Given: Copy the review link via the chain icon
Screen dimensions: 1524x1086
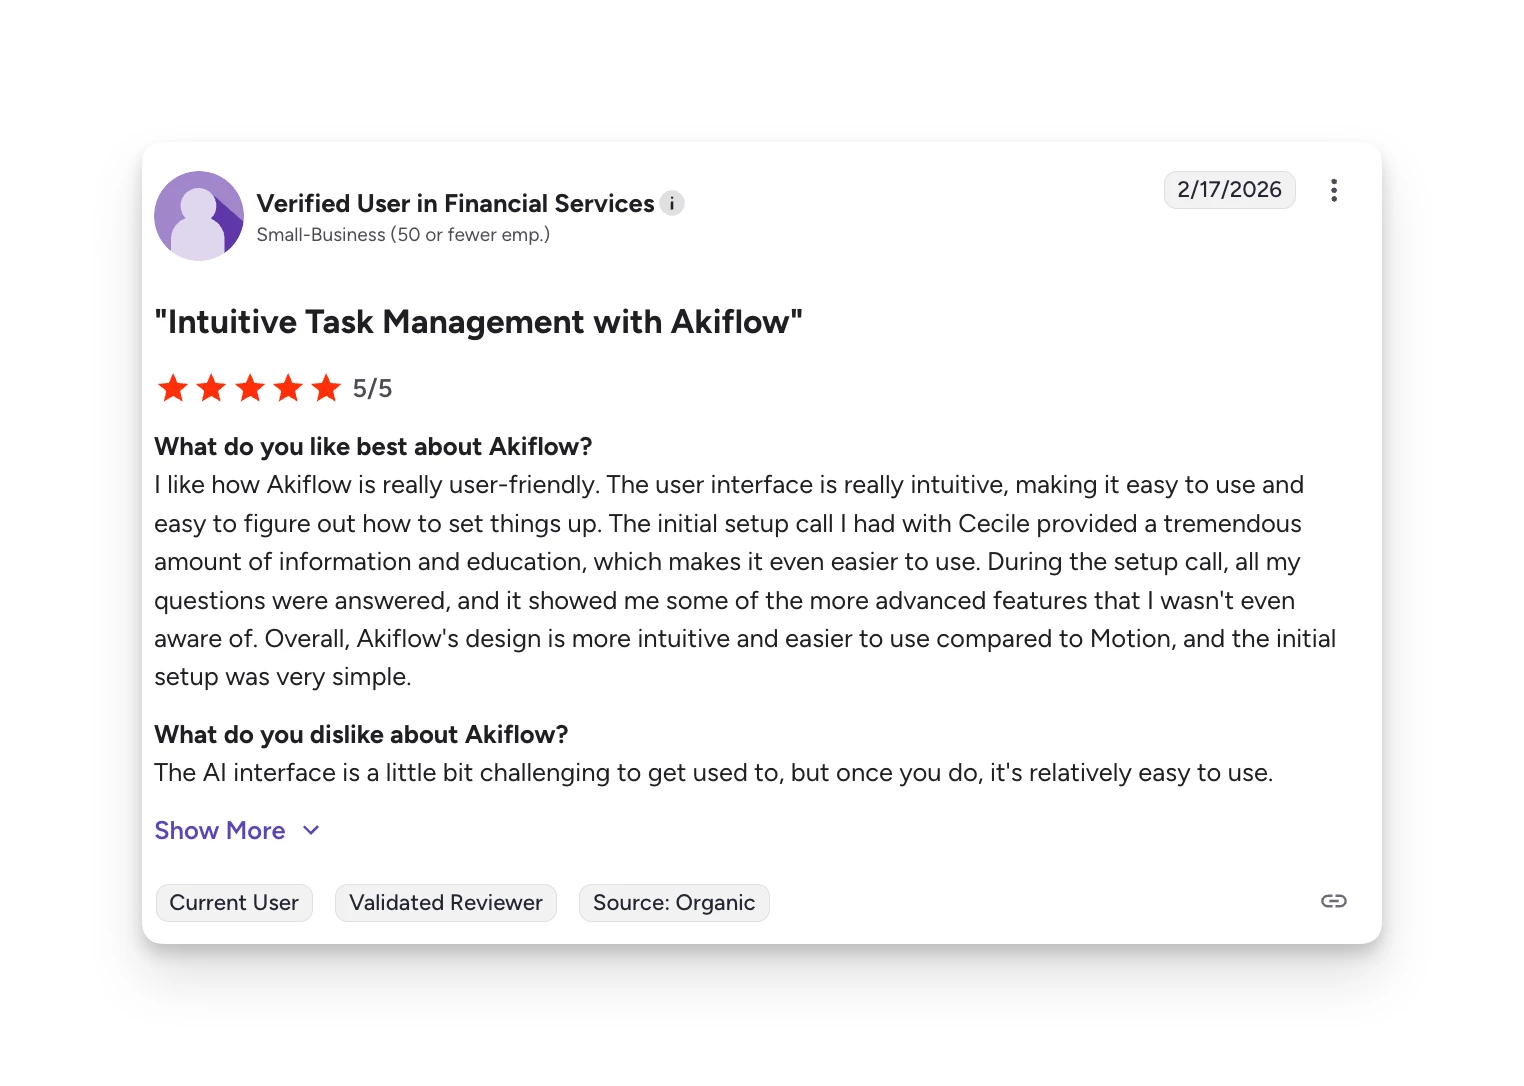Looking at the screenshot, I should (1333, 901).
